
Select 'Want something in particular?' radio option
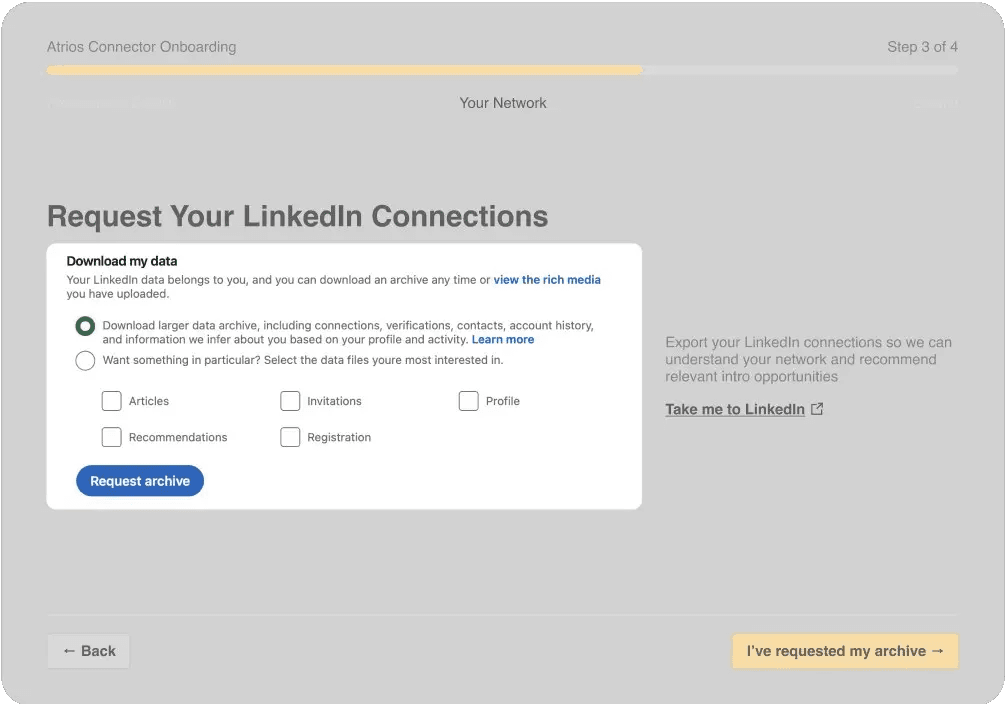click(x=85, y=360)
